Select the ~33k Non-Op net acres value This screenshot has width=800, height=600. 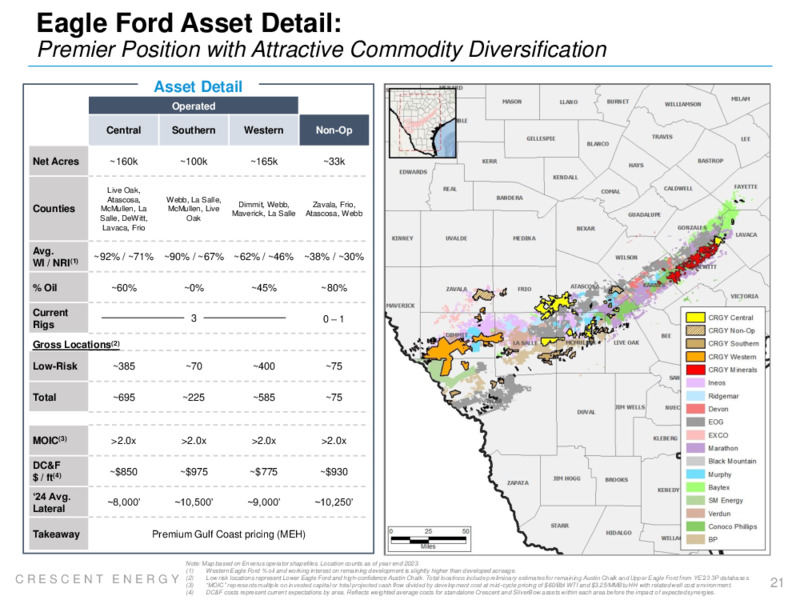[x=334, y=161]
